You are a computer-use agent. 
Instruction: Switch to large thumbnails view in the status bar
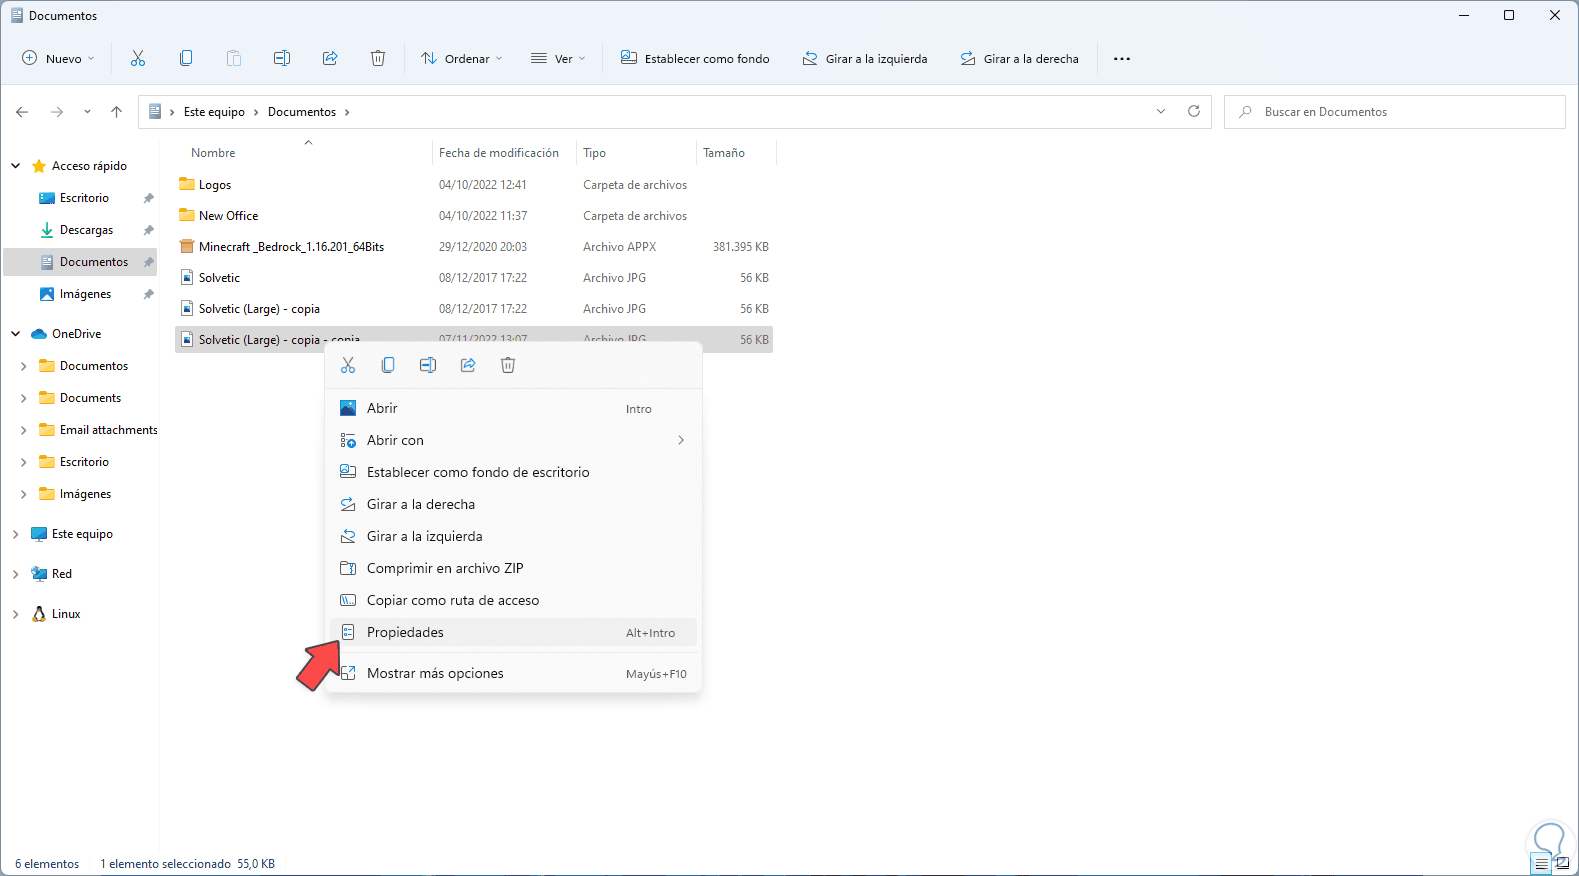click(1562, 864)
